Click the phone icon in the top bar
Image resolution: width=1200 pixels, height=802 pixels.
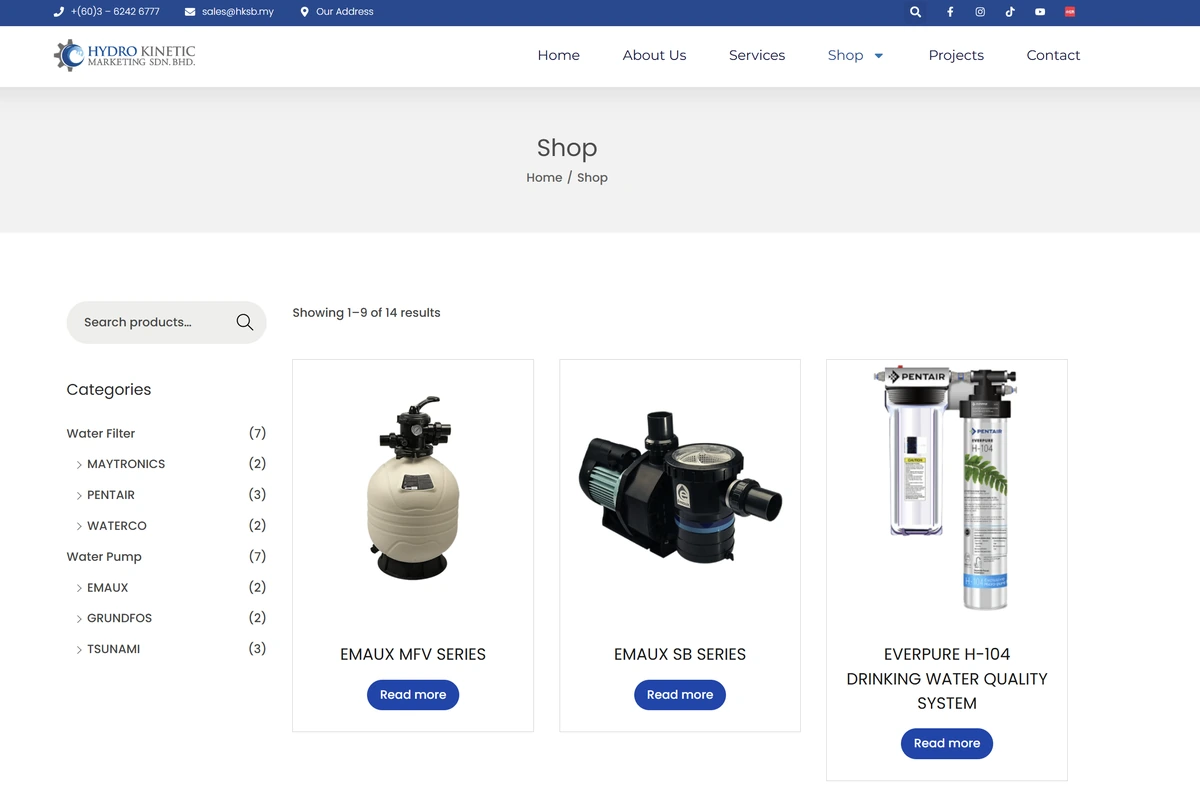click(59, 12)
